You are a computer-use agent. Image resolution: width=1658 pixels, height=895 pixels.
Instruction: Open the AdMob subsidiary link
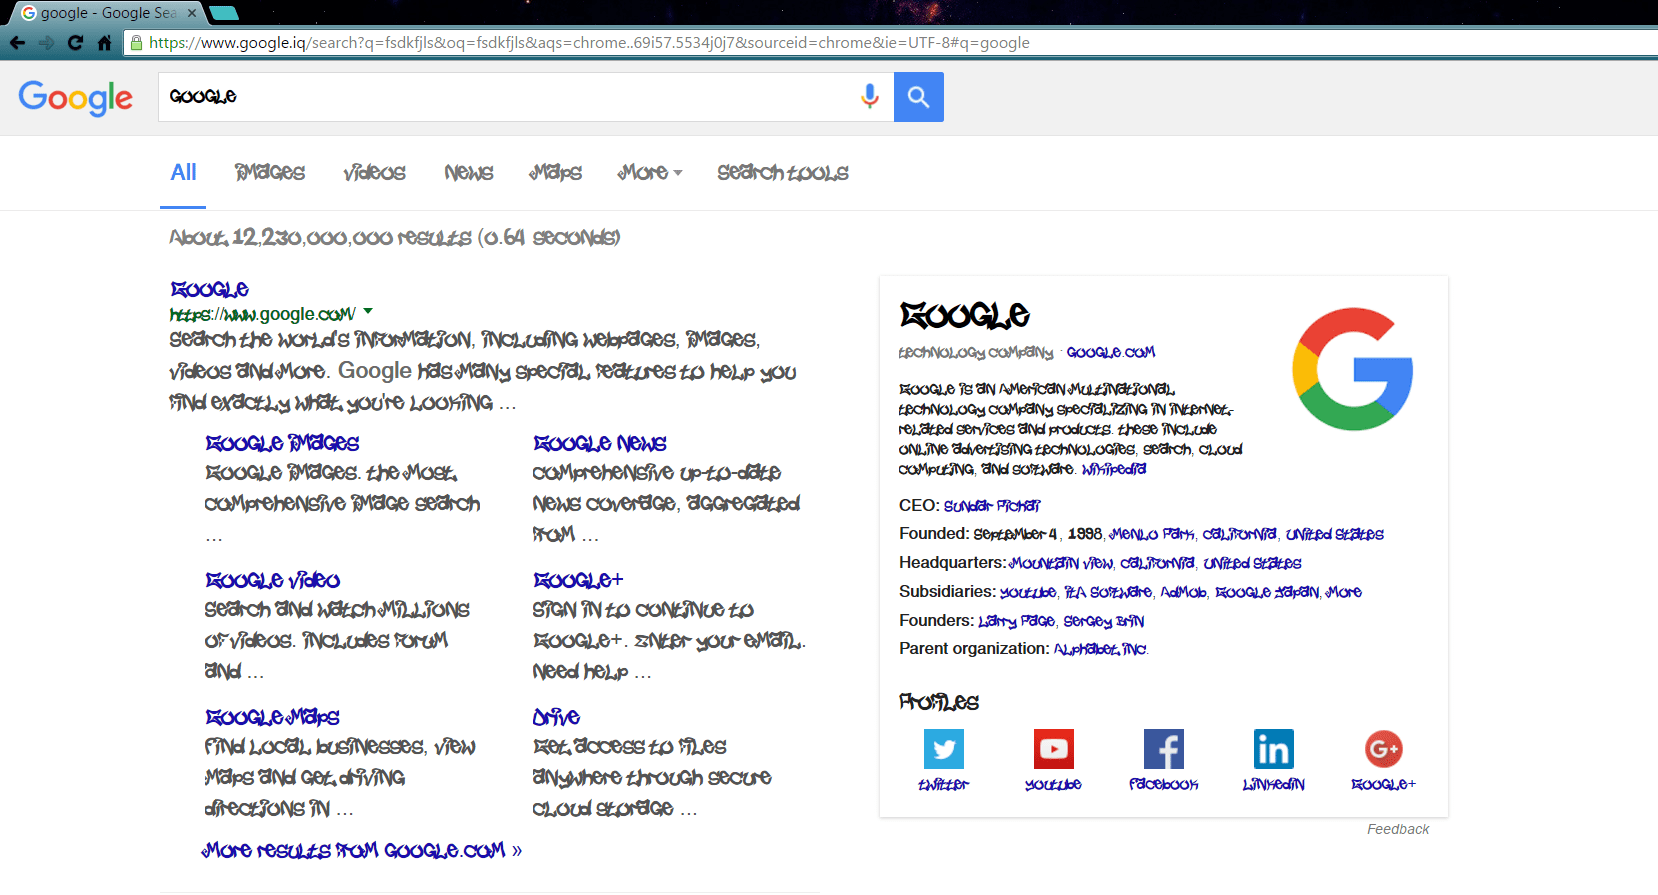pos(1184,592)
